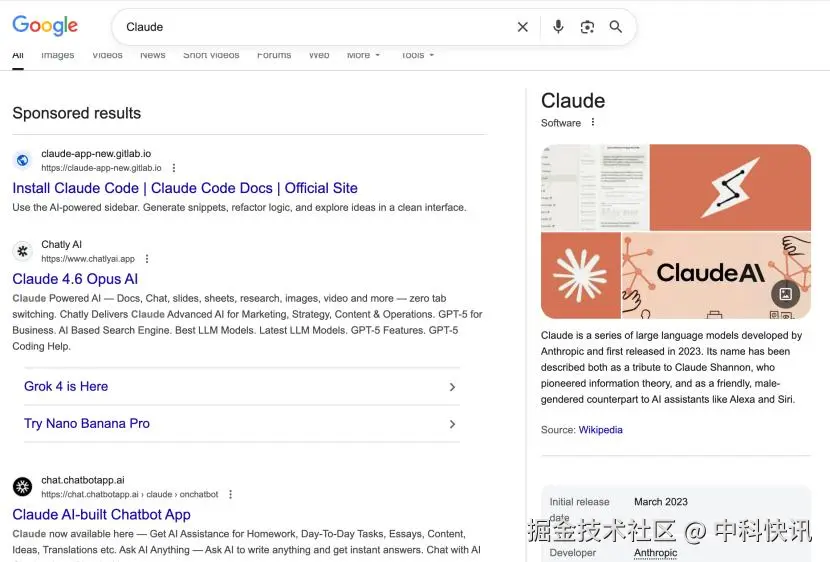The width and height of the screenshot is (830, 562).
Task: Switch to the Forums tab
Action: tap(274, 55)
